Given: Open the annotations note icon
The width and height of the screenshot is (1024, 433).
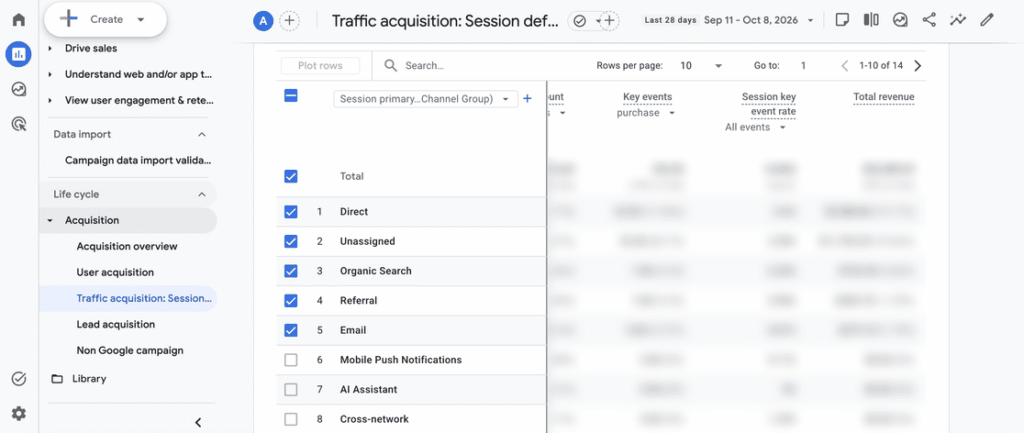Looking at the screenshot, I should (842, 20).
